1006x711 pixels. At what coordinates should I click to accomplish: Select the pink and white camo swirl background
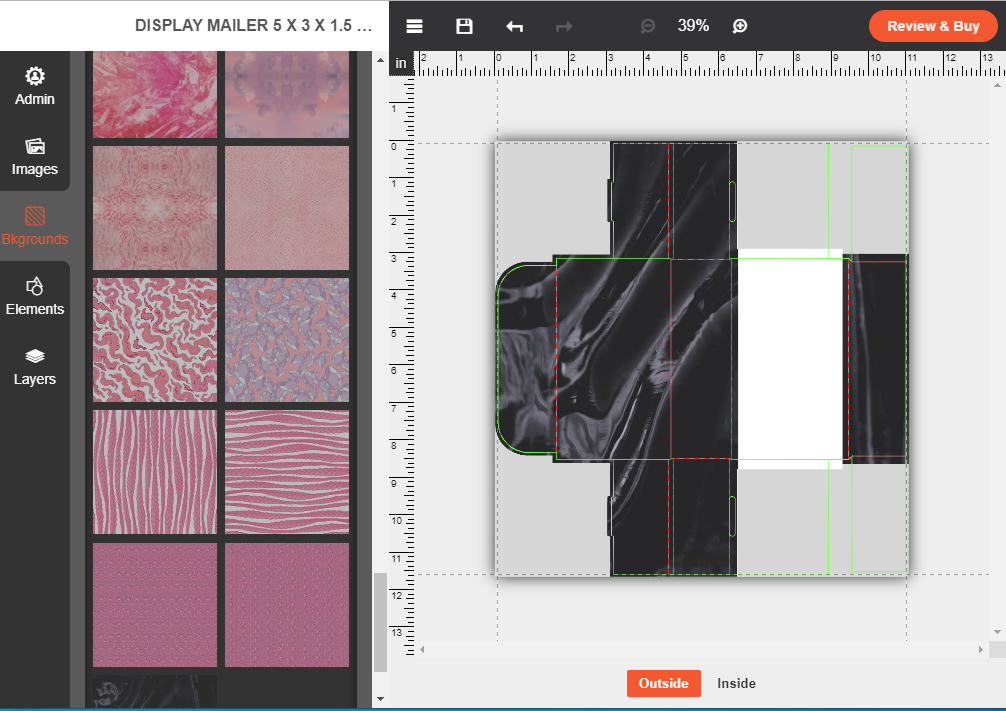point(155,340)
